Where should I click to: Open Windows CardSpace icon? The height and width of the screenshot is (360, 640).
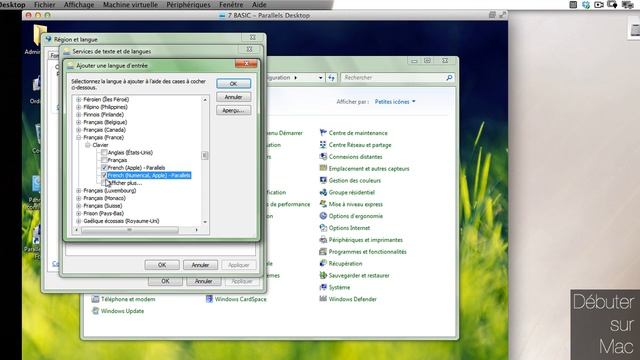(209, 299)
